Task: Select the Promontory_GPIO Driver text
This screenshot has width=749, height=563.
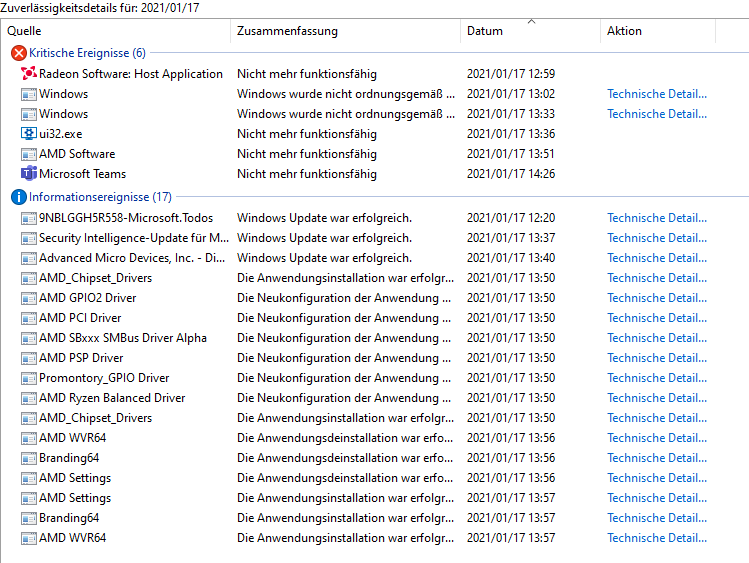Action: pos(104,378)
